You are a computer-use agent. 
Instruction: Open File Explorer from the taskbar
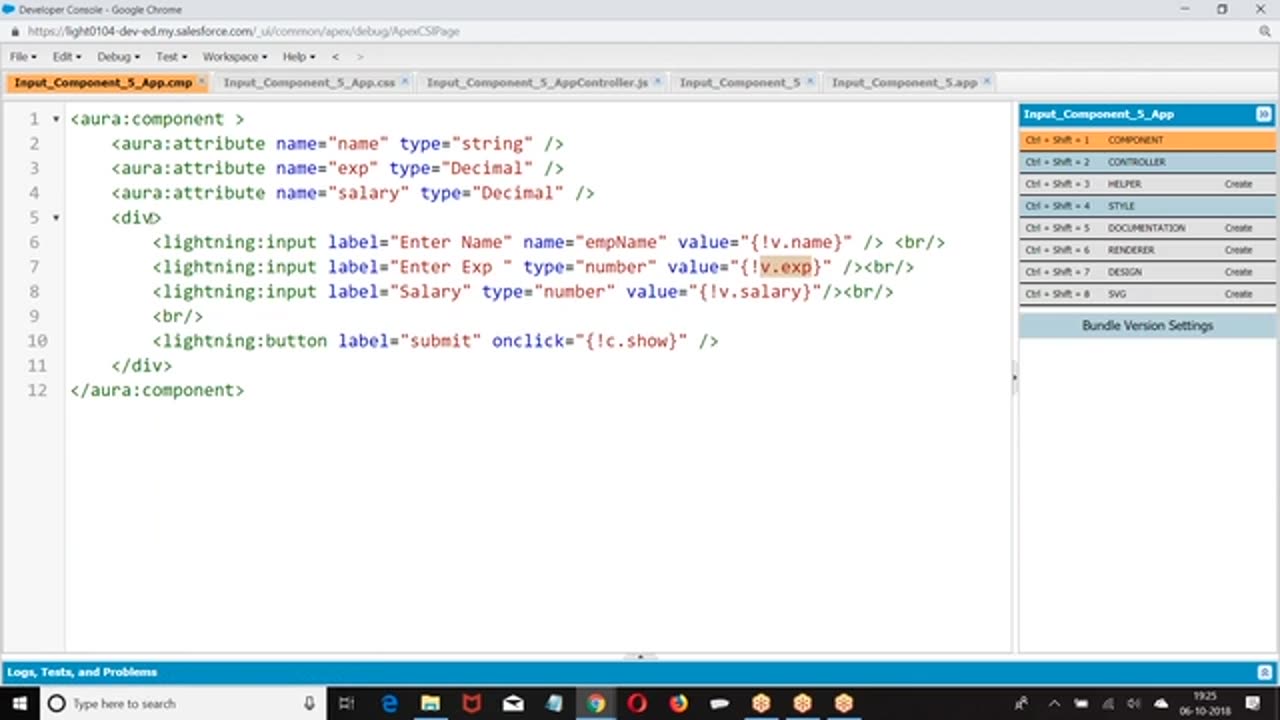point(431,703)
